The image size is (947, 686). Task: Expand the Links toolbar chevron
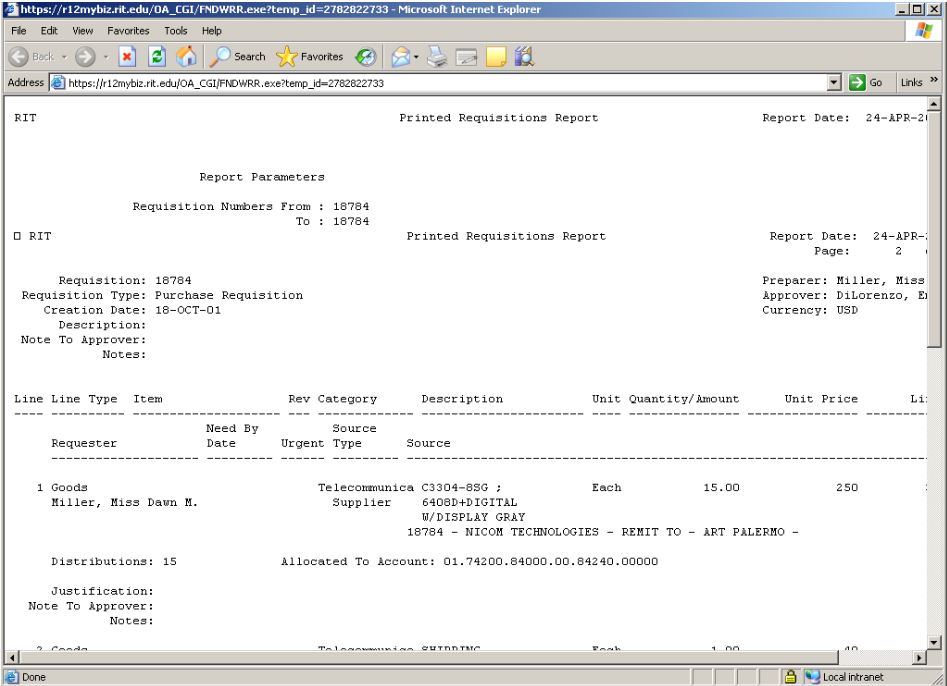point(935,83)
